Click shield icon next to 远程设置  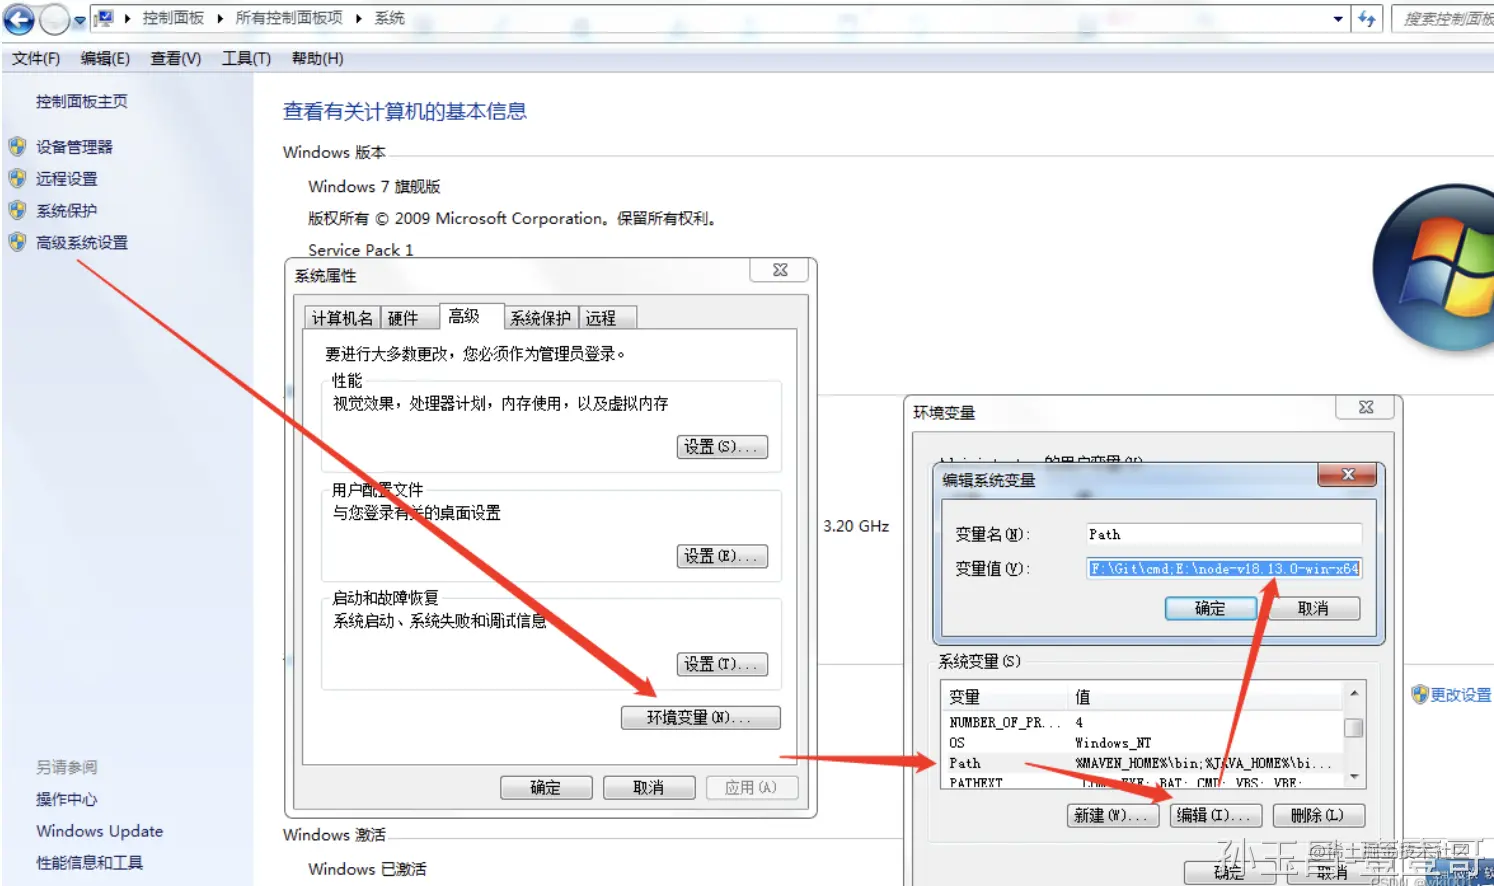pos(17,179)
